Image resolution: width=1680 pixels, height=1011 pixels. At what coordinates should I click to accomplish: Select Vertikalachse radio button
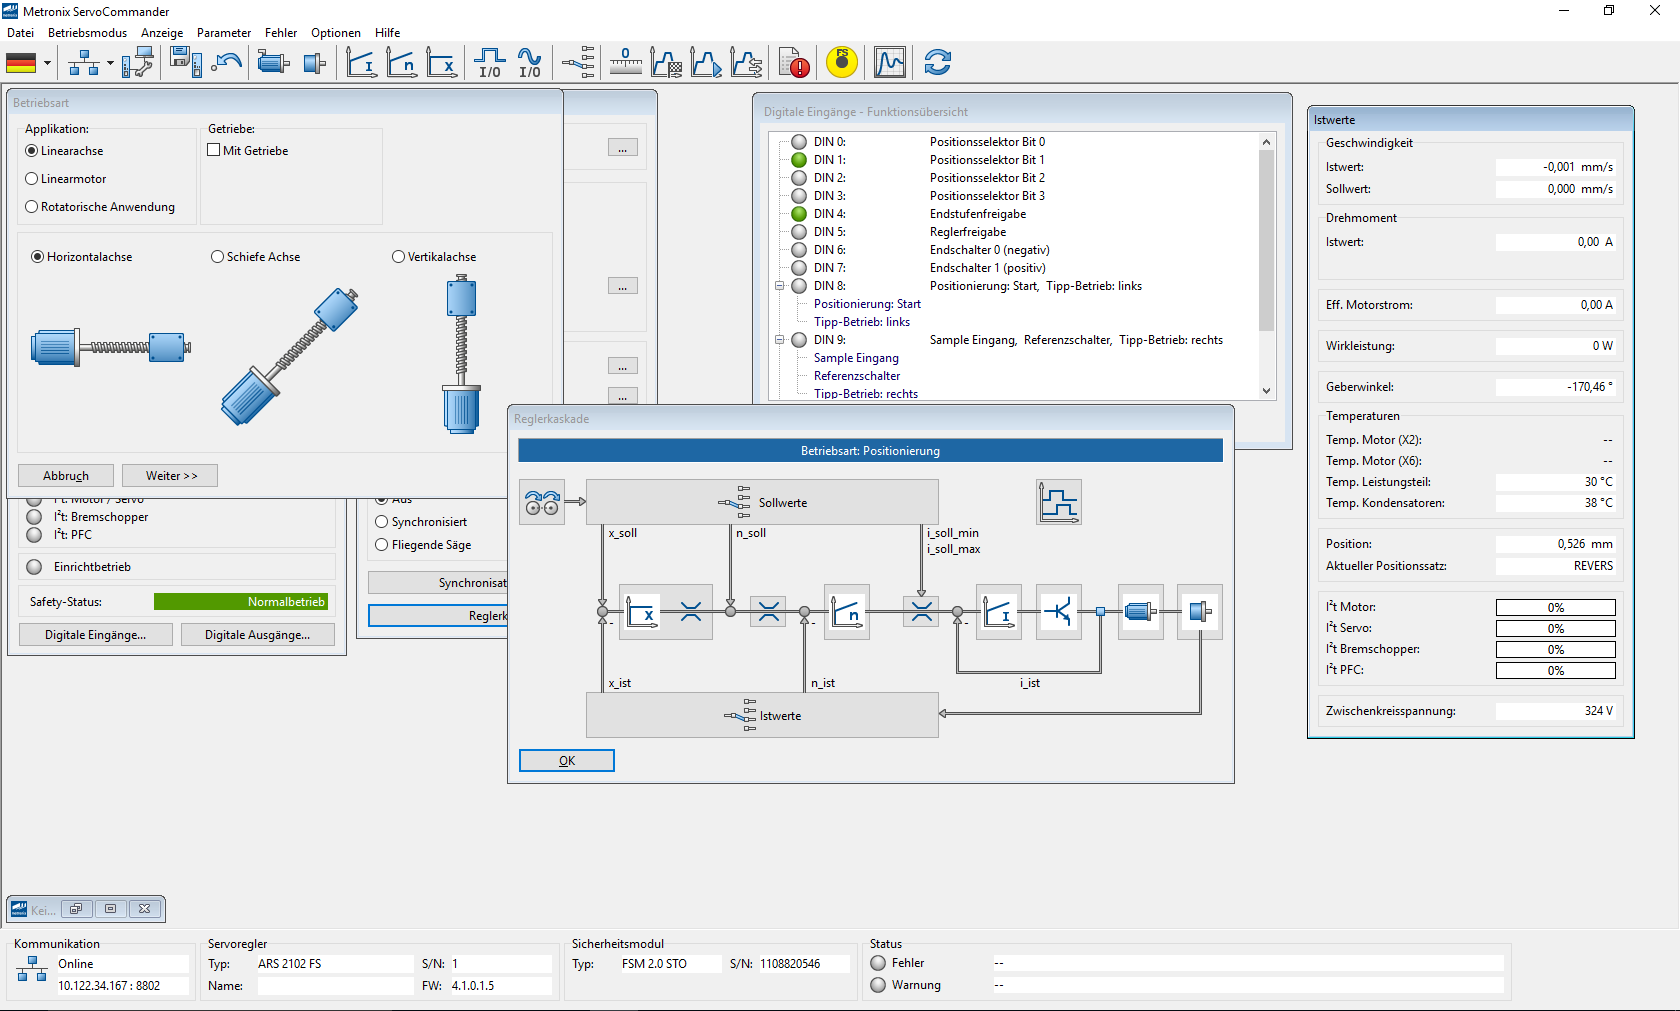399,257
